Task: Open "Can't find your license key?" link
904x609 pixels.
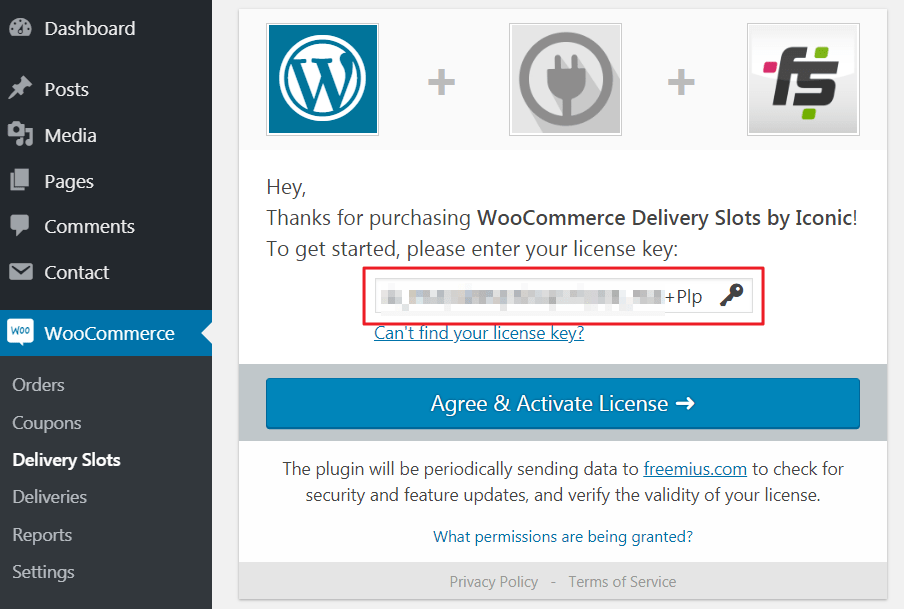Action: click(479, 333)
